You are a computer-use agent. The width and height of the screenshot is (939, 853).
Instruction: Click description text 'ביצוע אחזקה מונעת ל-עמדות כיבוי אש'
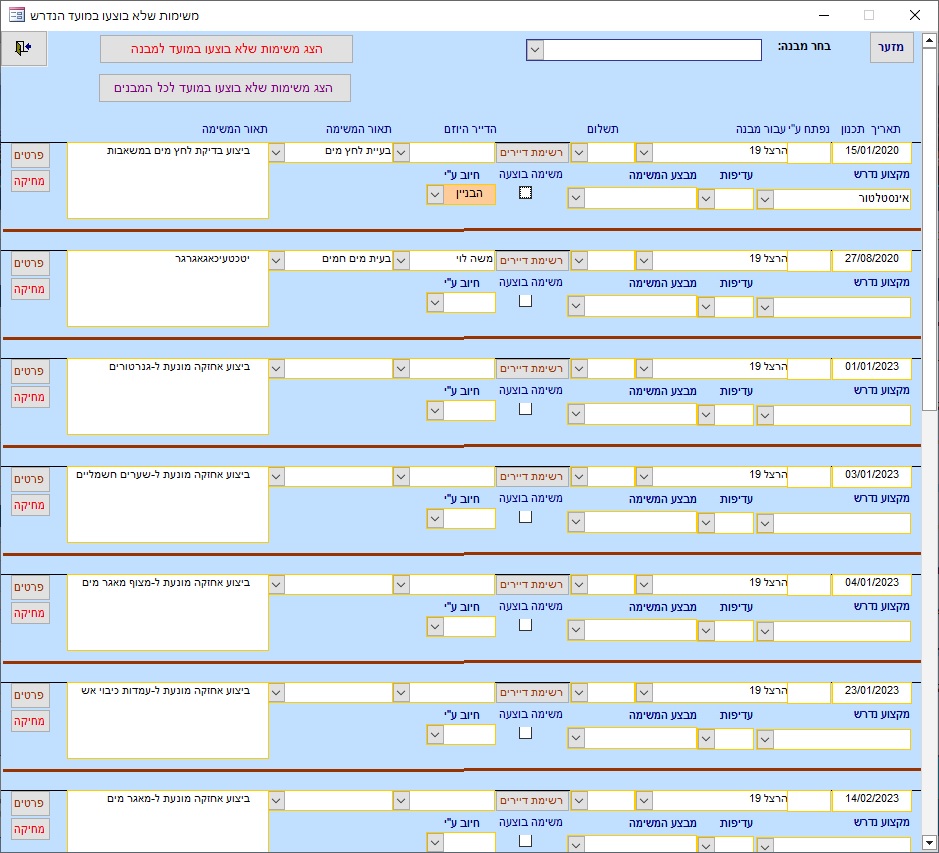click(166, 691)
